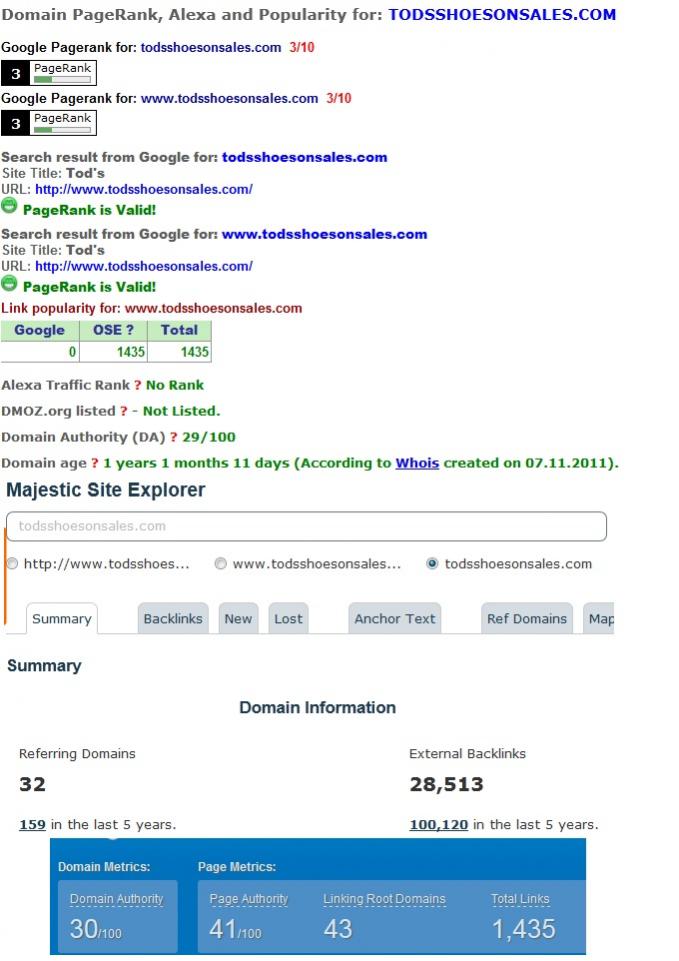
Task: Open the Map tab
Action: [599, 618]
